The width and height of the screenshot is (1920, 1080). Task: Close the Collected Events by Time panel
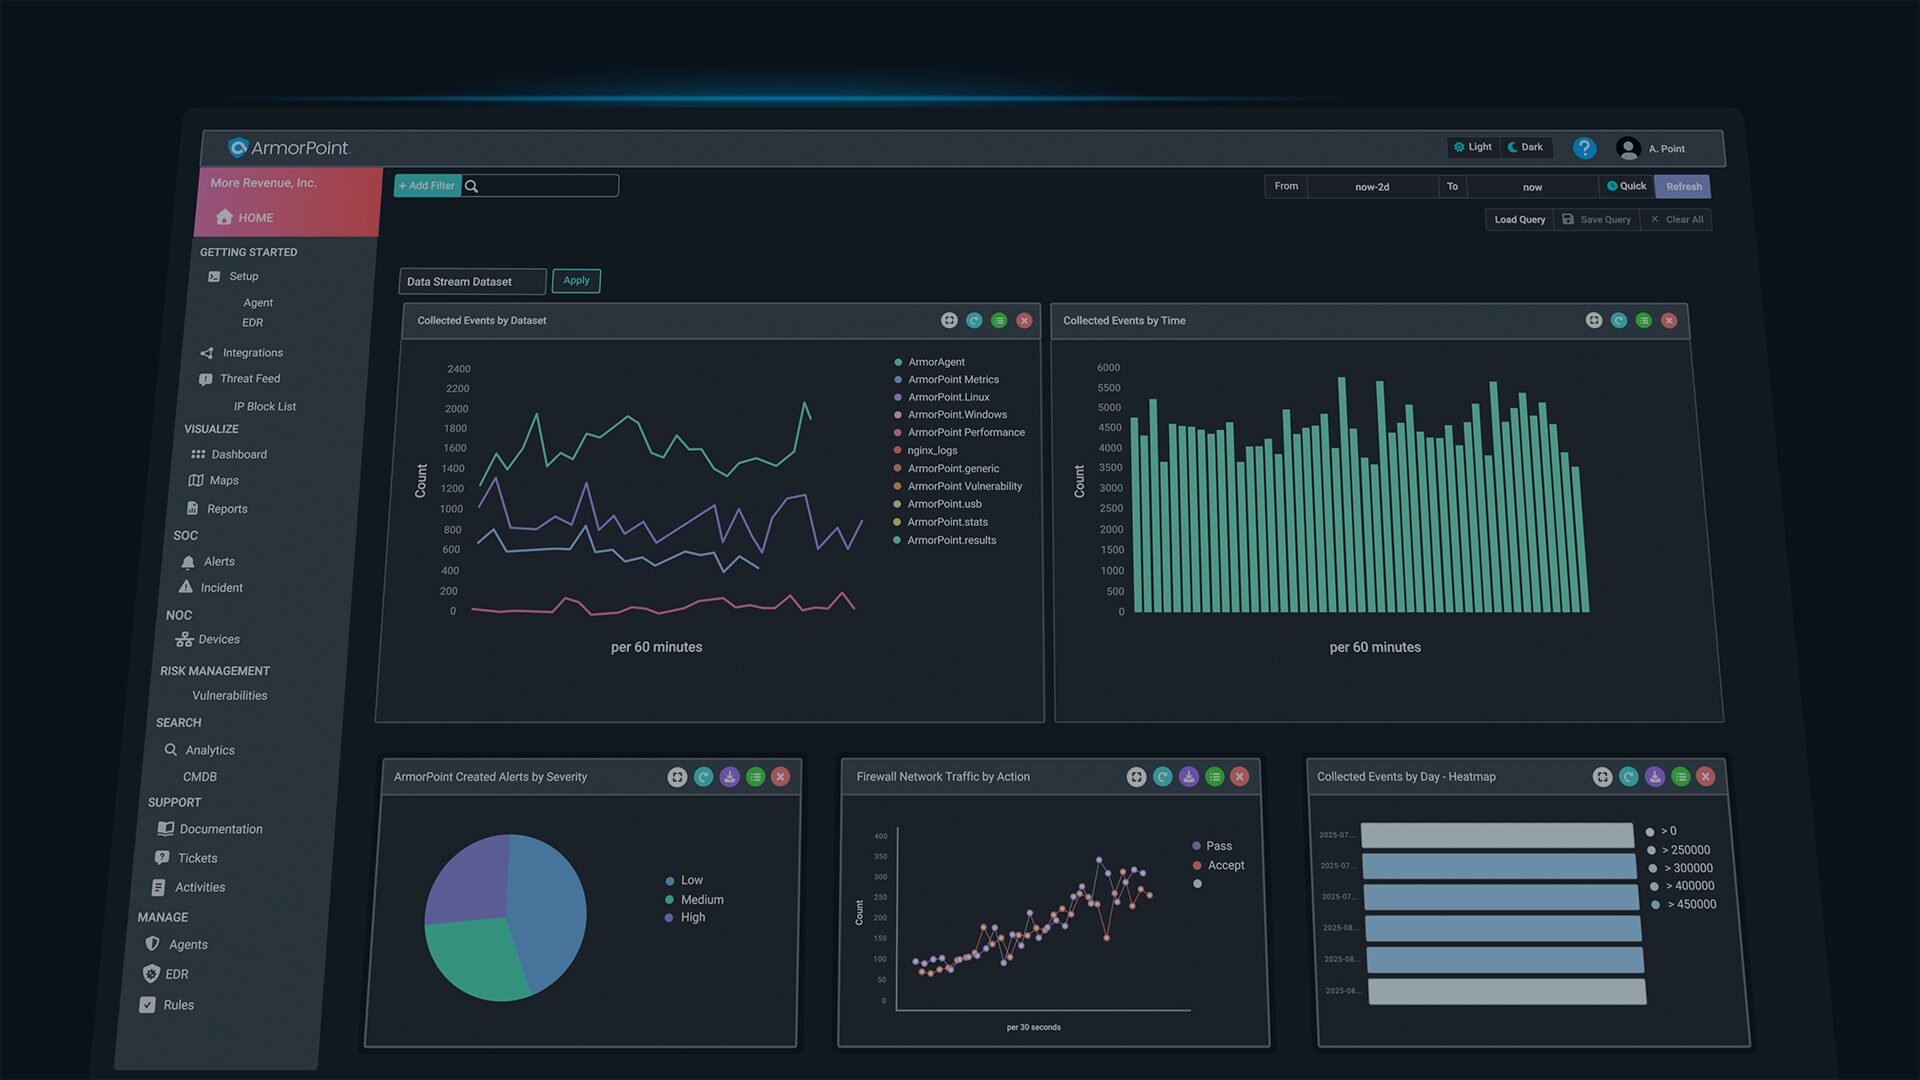(1669, 320)
